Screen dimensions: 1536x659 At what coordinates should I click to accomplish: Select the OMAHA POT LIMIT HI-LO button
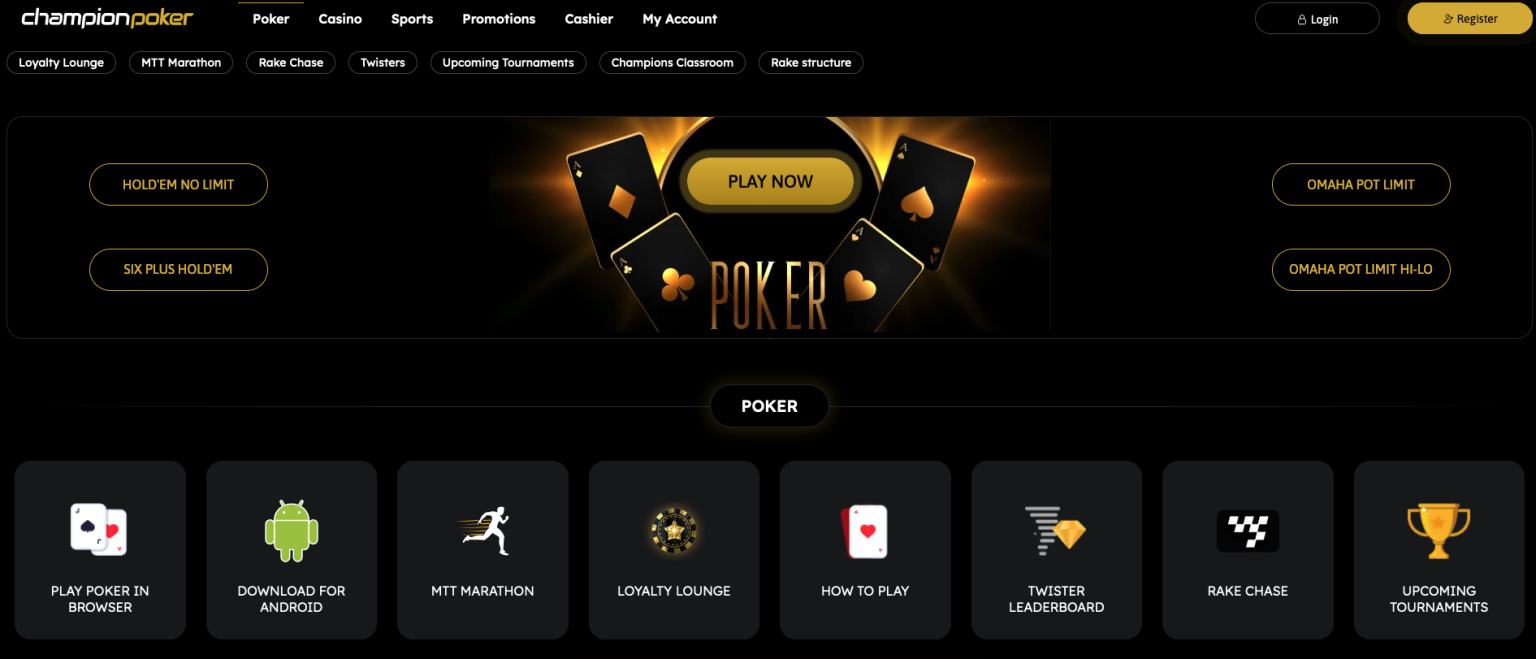1361,270
